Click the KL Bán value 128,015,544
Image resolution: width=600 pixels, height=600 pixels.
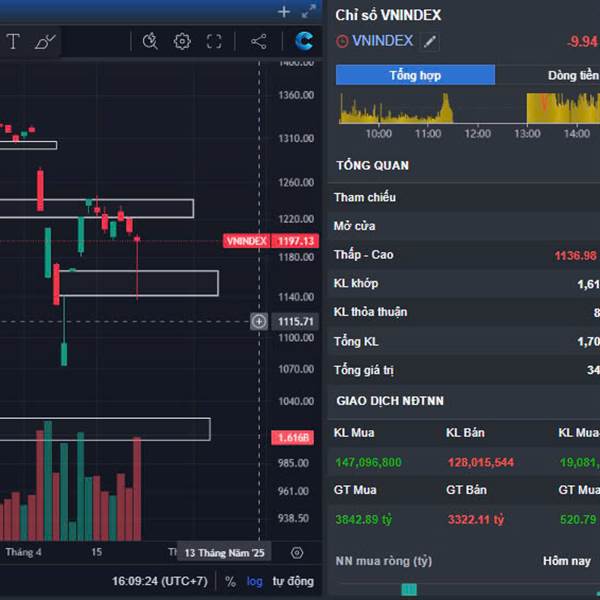pyautogui.click(x=481, y=462)
